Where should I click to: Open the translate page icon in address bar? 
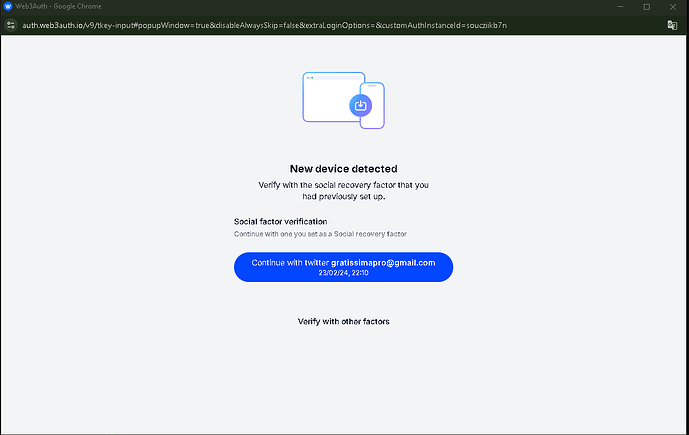tap(672, 25)
